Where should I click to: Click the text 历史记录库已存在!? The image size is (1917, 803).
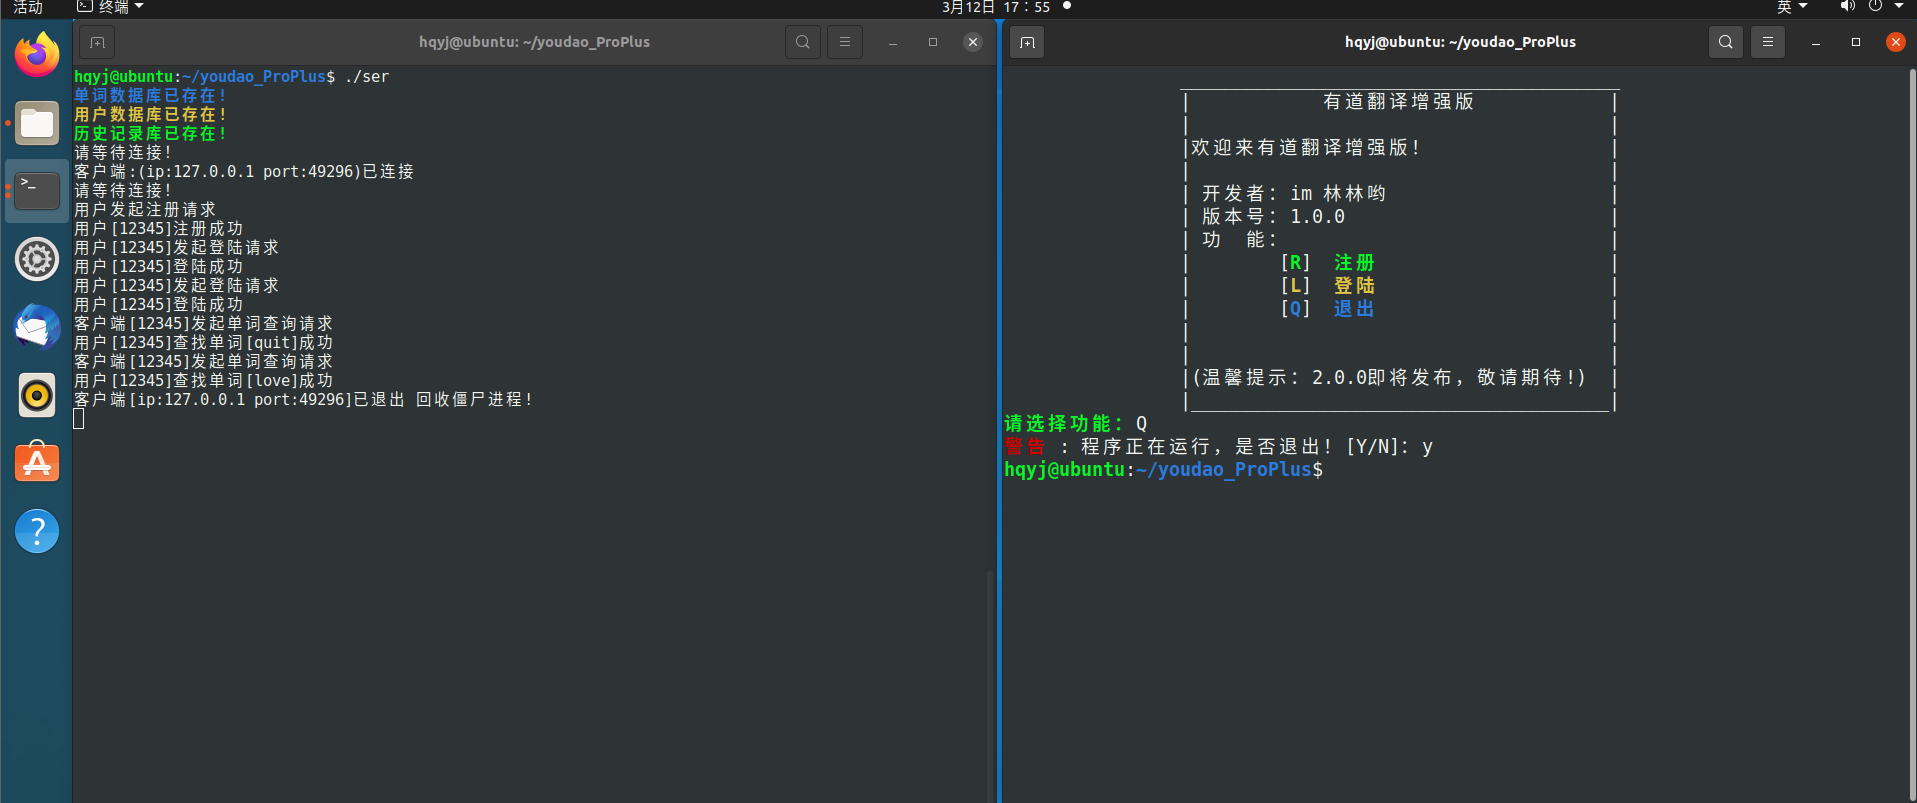pos(151,133)
